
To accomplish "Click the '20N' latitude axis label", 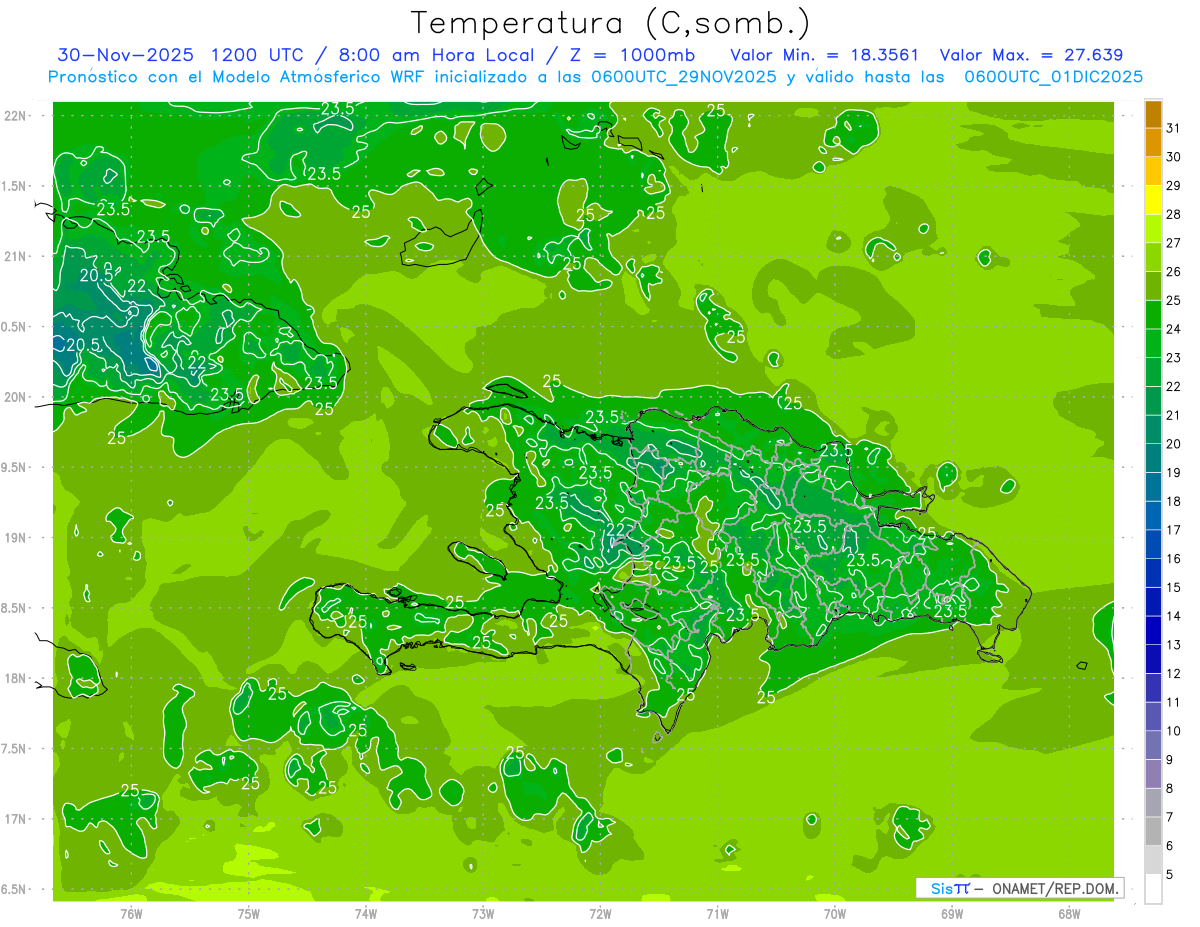I will point(15,397).
